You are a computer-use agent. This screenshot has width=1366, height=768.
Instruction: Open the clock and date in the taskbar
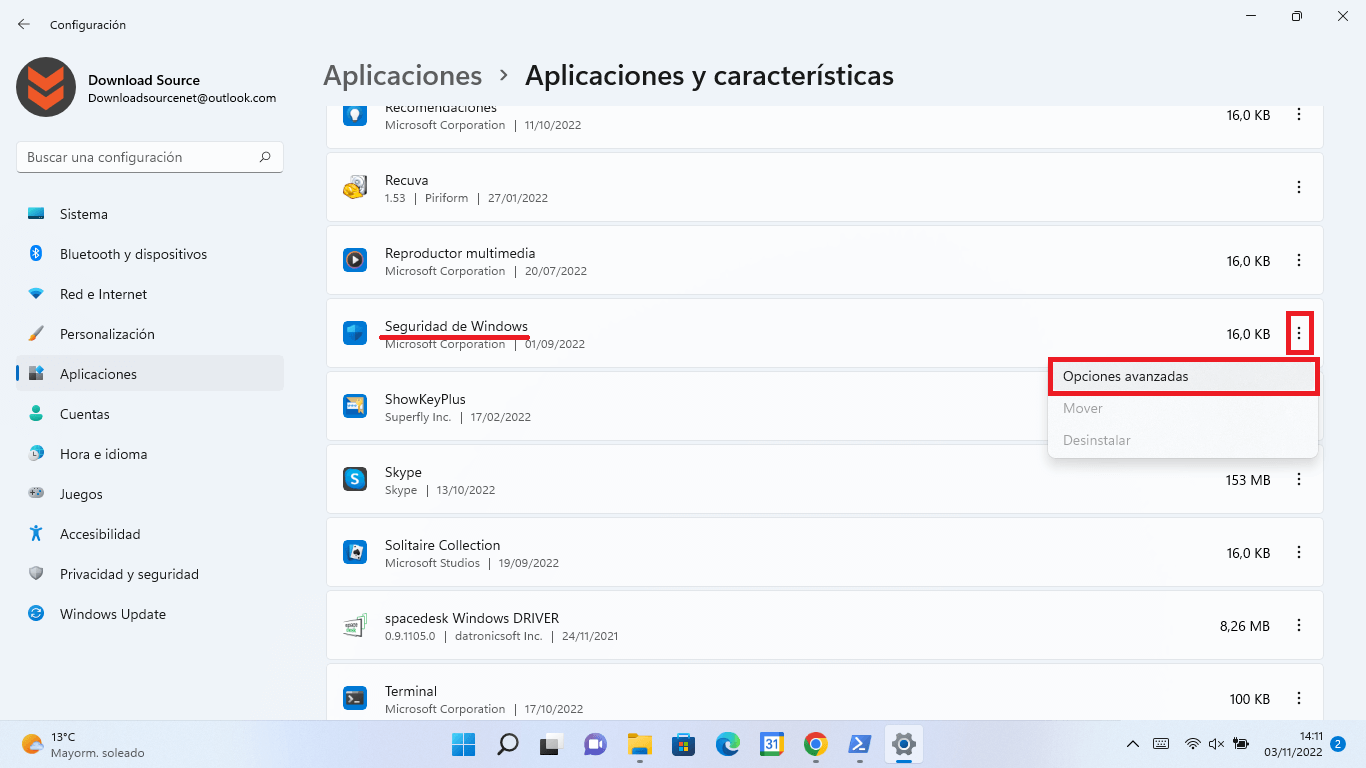point(1293,744)
